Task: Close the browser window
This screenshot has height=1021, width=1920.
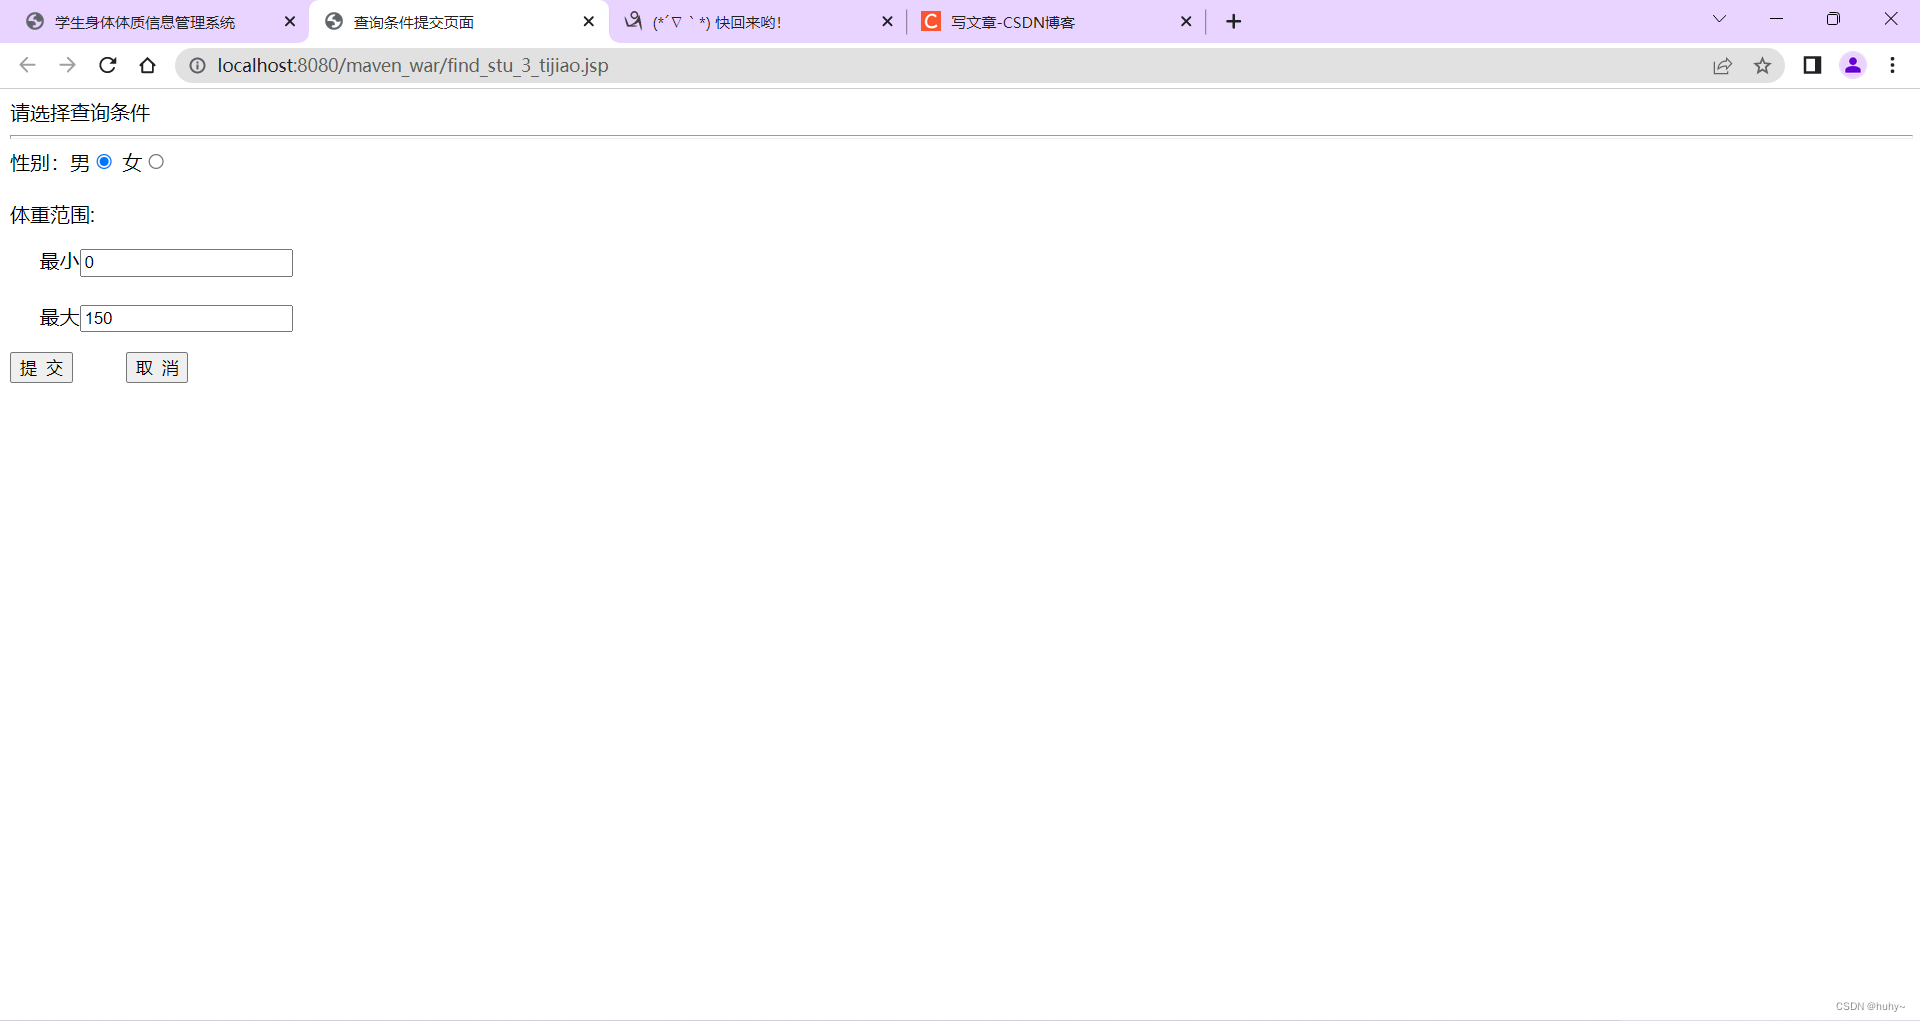Action: tap(1891, 19)
